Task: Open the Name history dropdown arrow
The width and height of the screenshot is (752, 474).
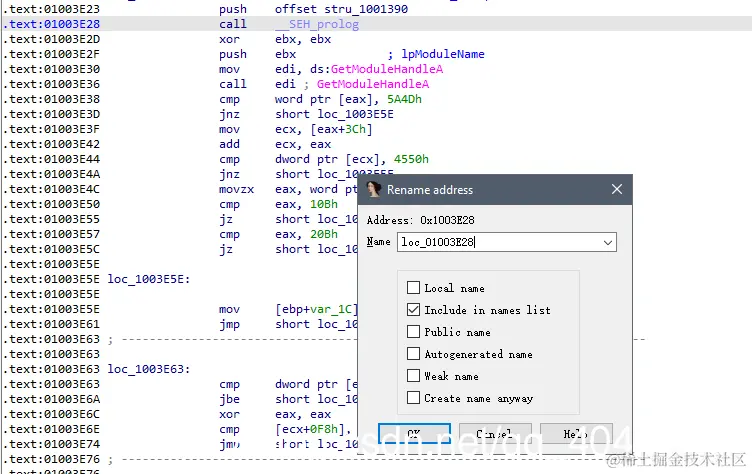Action: [x=608, y=242]
